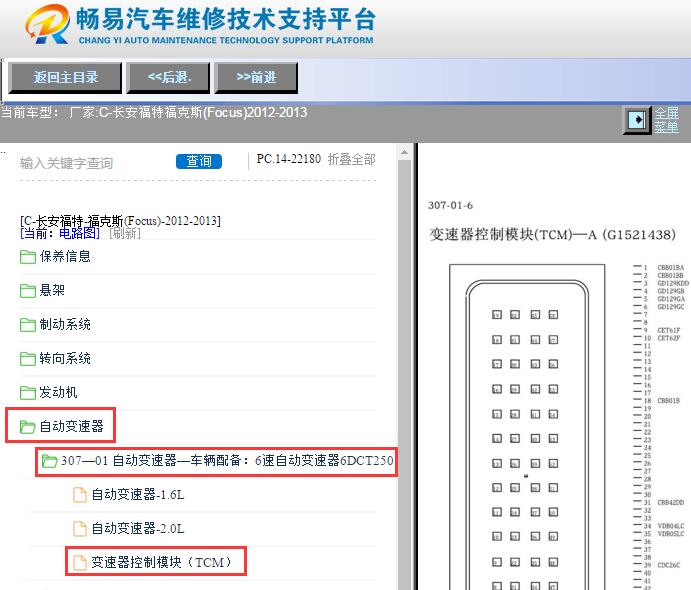Open the 自动变速器-1.6L document
Image resolution: width=691 pixels, height=590 pixels.
(x=137, y=494)
